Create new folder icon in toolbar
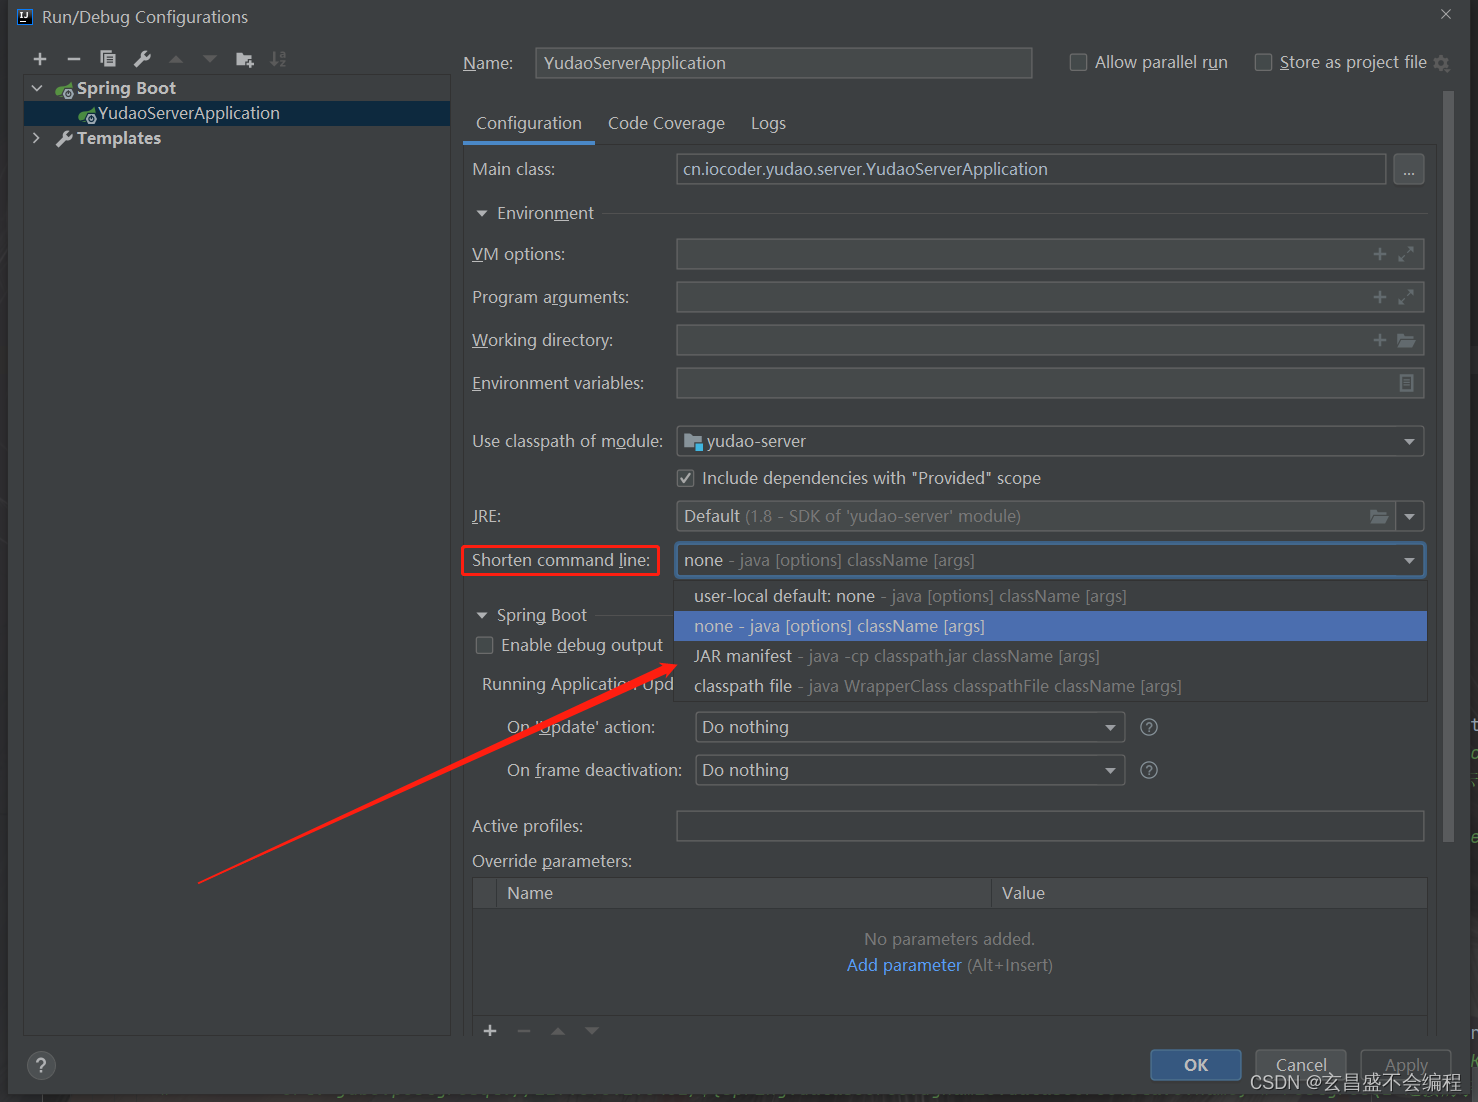 pyautogui.click(x=244, y=59)
